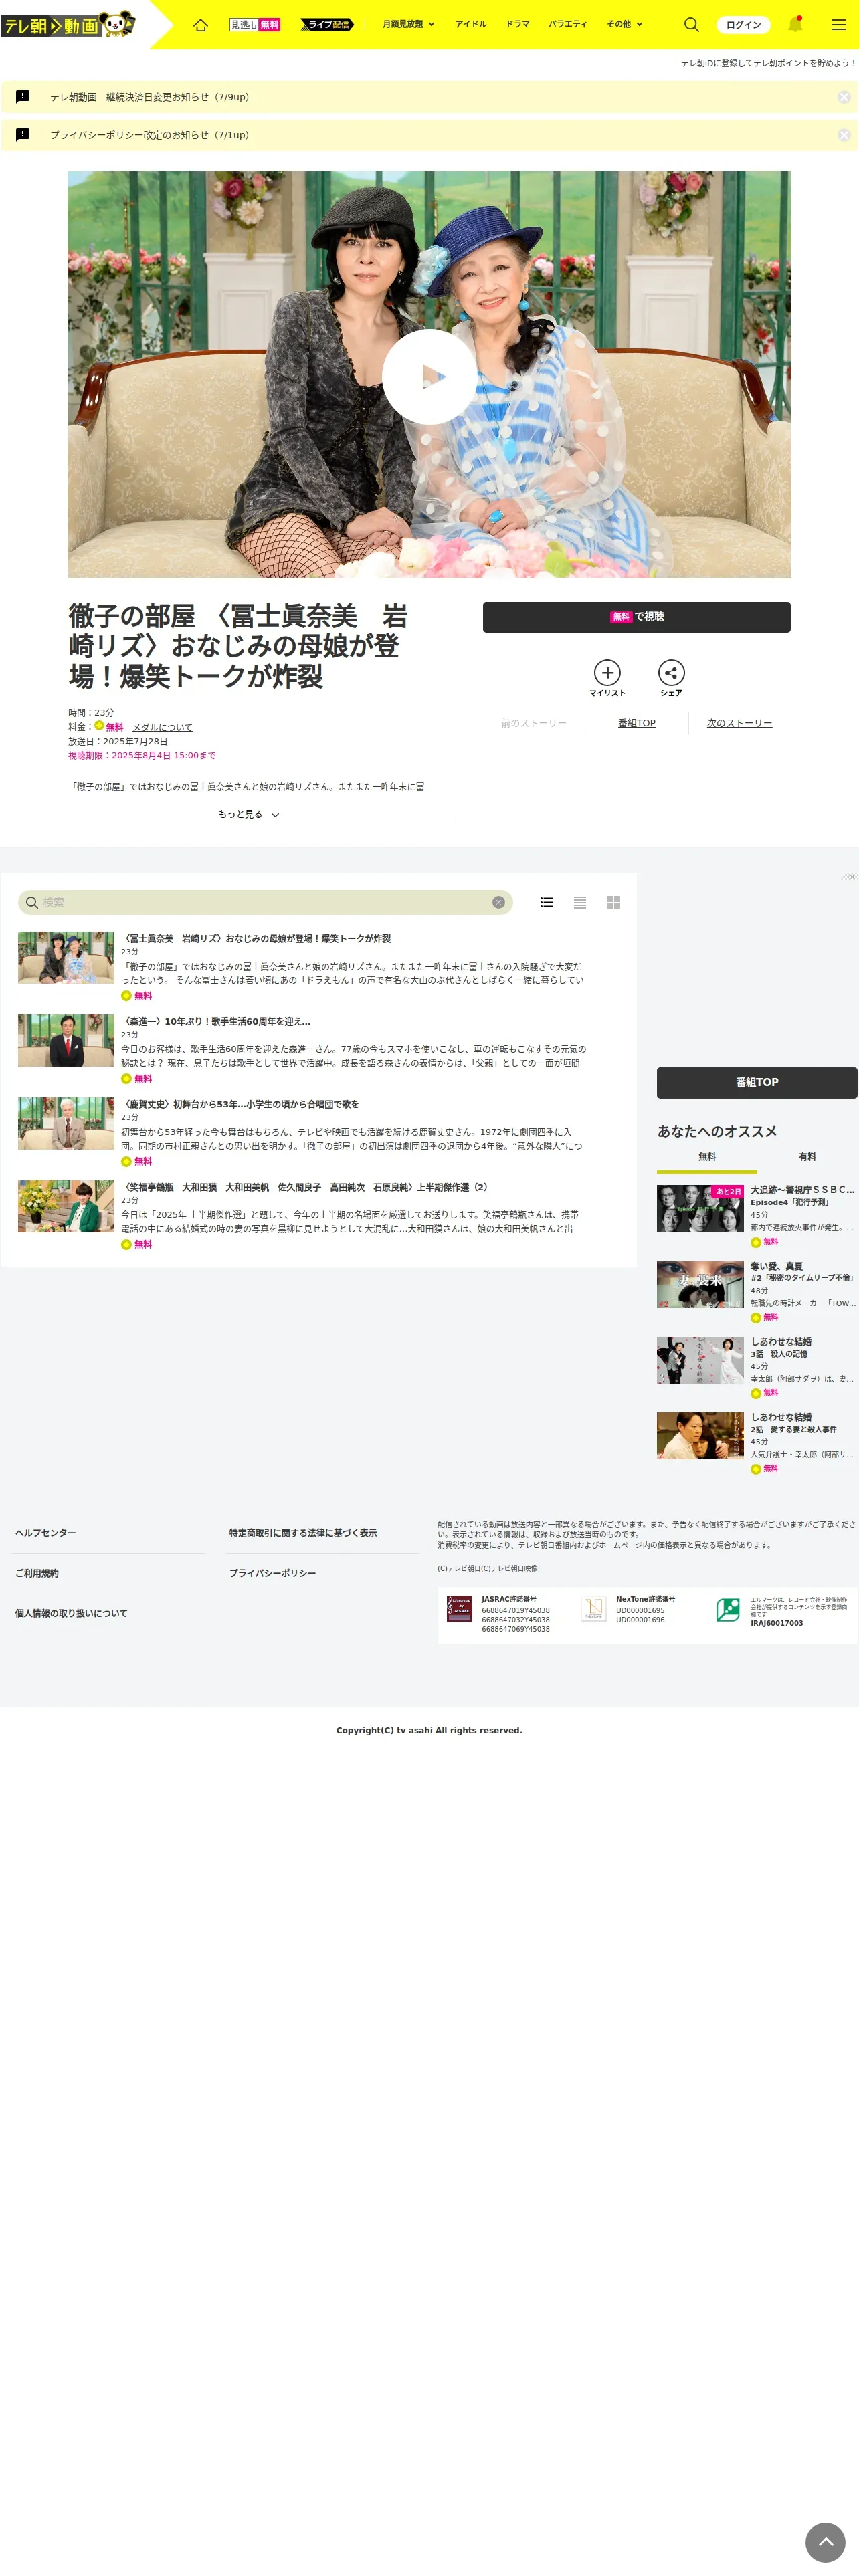Click the dark 番組TOP sidebar button

pyautogui.click(x=757, y=1083)
